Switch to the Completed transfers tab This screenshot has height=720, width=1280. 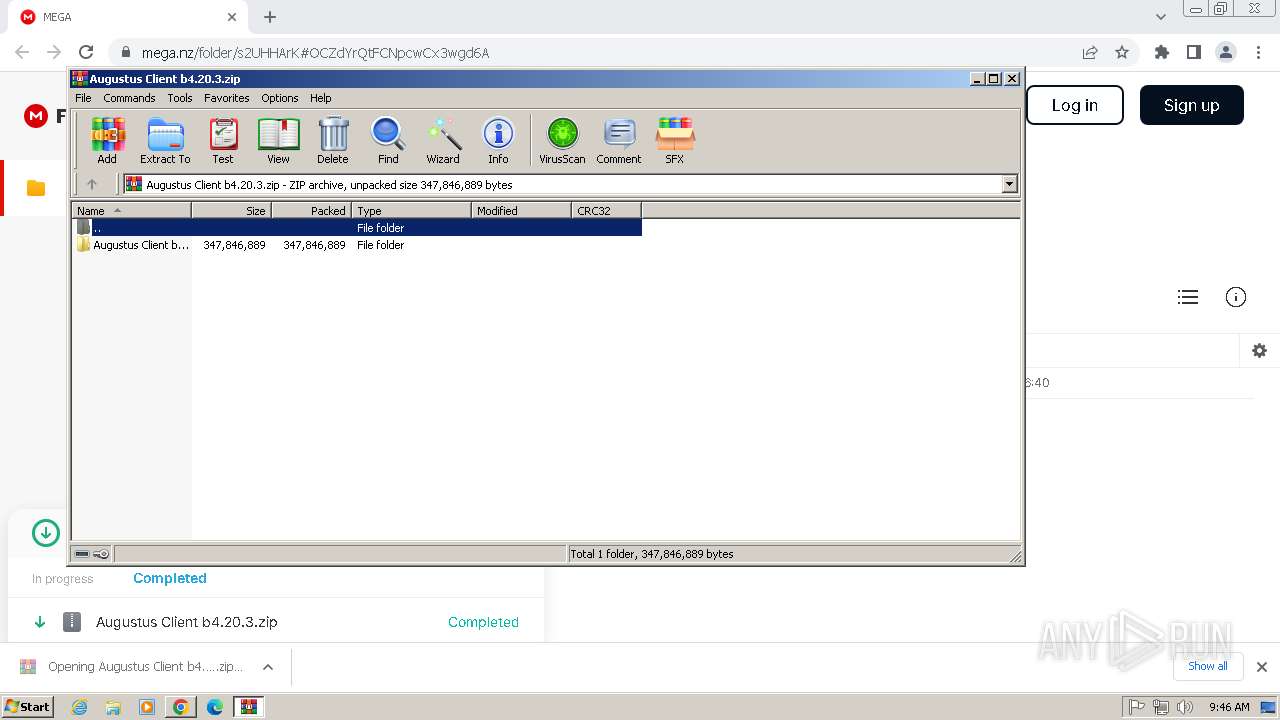click(x=170, y=578)
